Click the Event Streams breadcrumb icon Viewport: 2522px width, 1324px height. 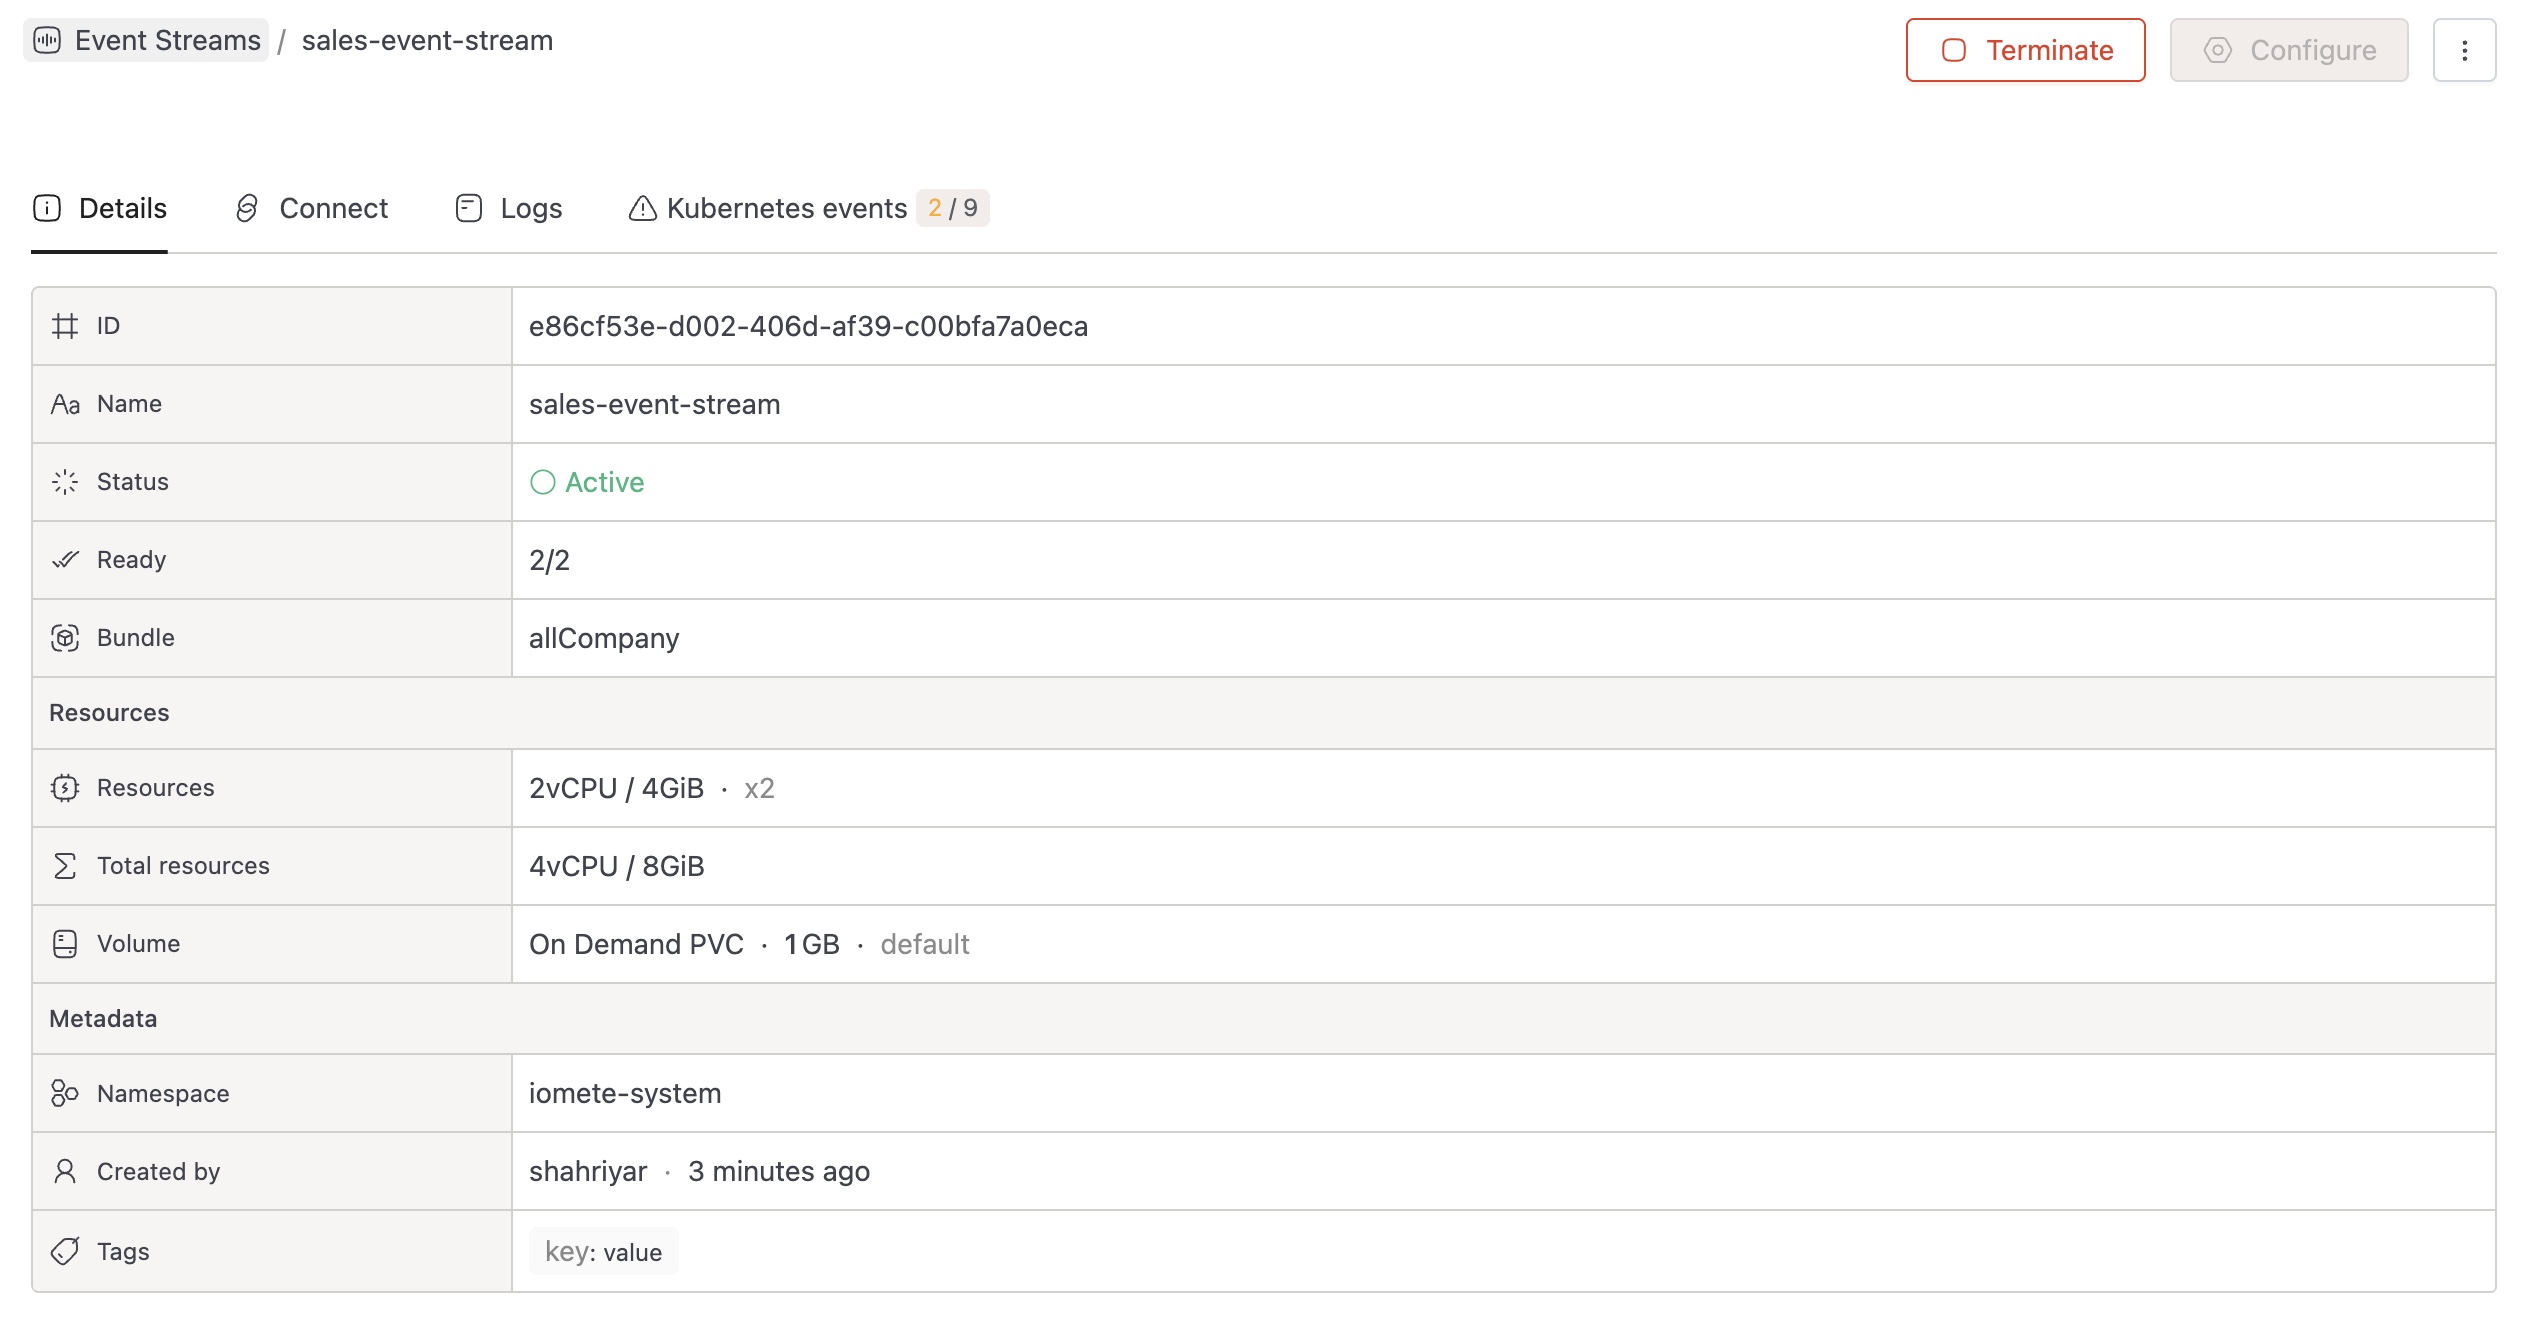point(47,40)
